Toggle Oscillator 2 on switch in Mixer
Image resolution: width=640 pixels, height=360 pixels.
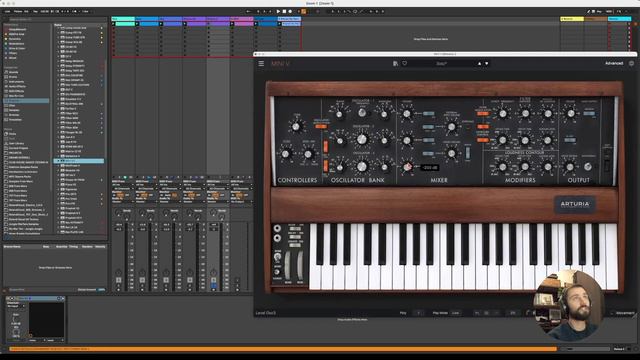[428, 140]
